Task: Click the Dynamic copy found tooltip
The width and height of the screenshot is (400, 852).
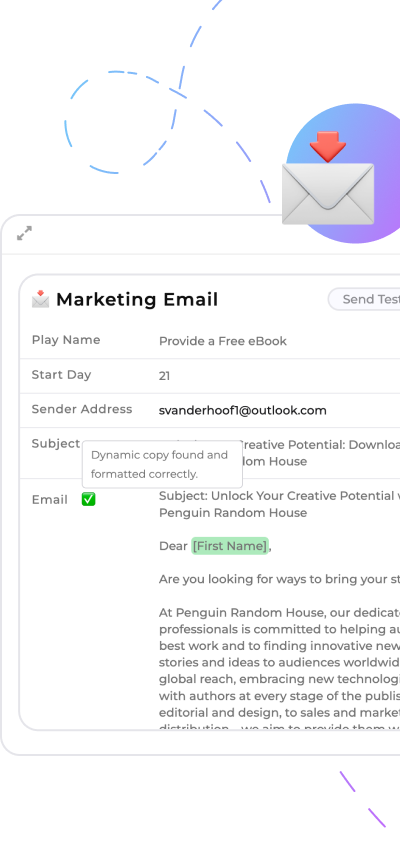Action: coord(162,465)
